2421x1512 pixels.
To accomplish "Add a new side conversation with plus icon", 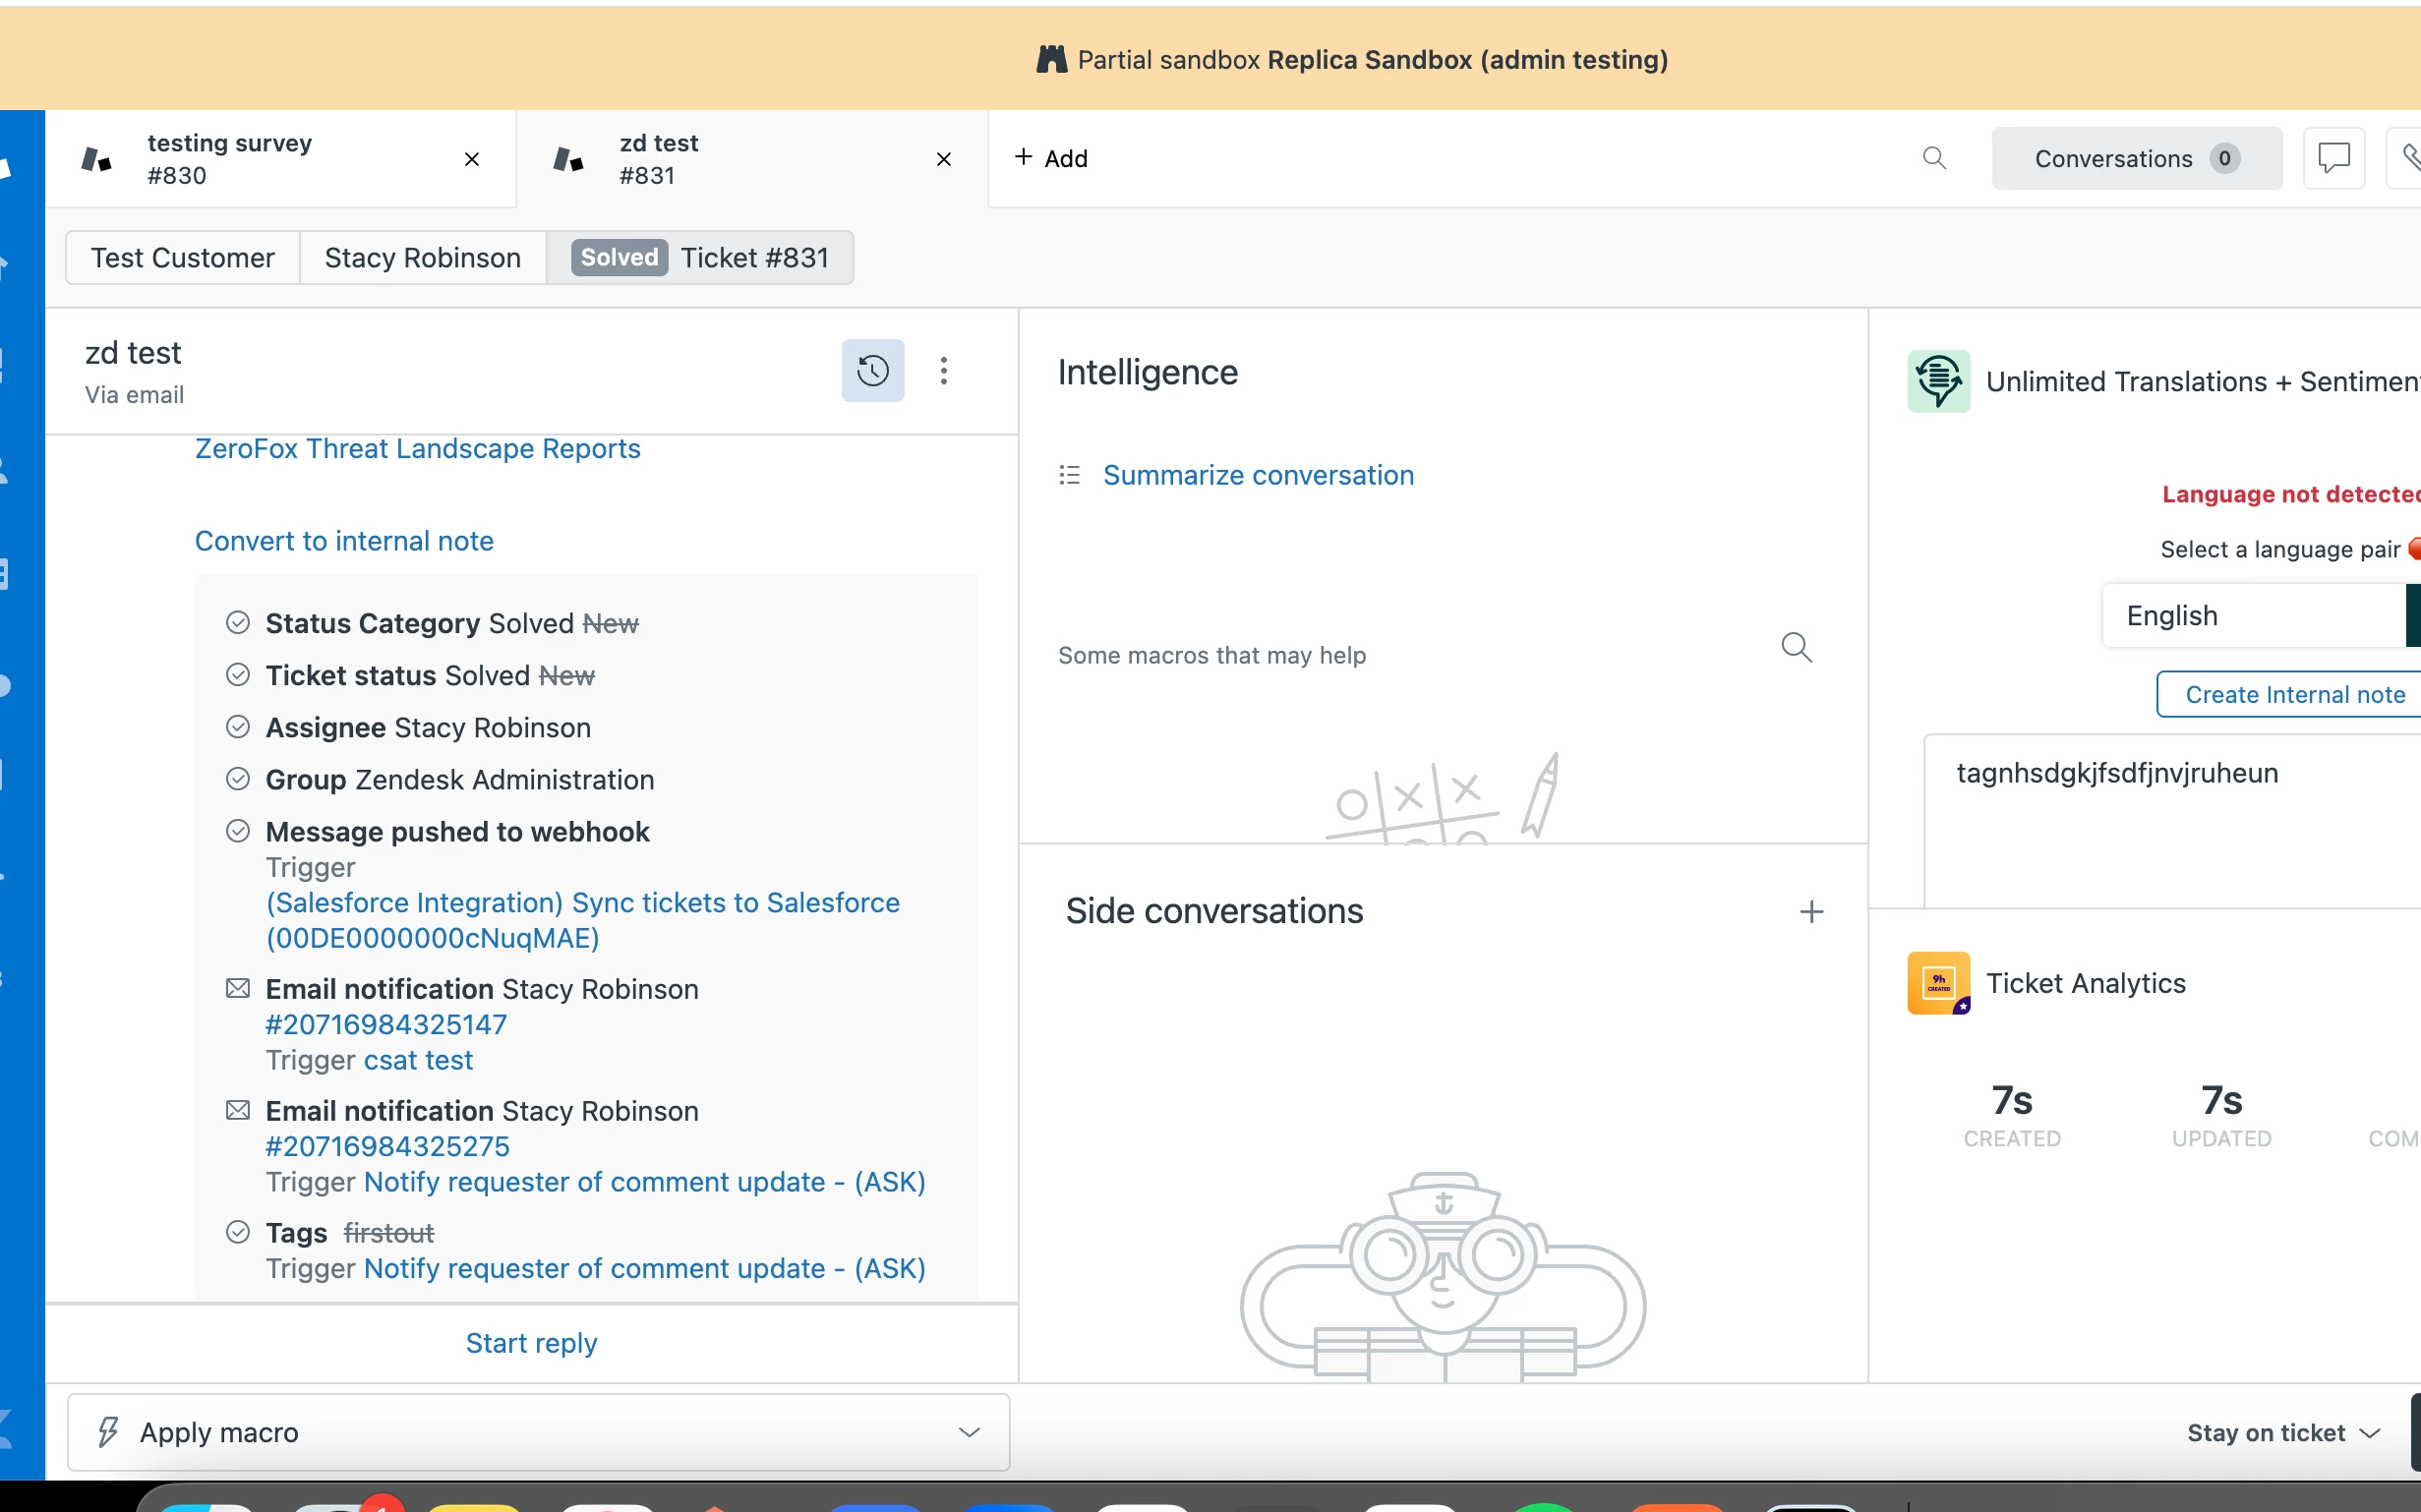I will [x=1811, y=911].
